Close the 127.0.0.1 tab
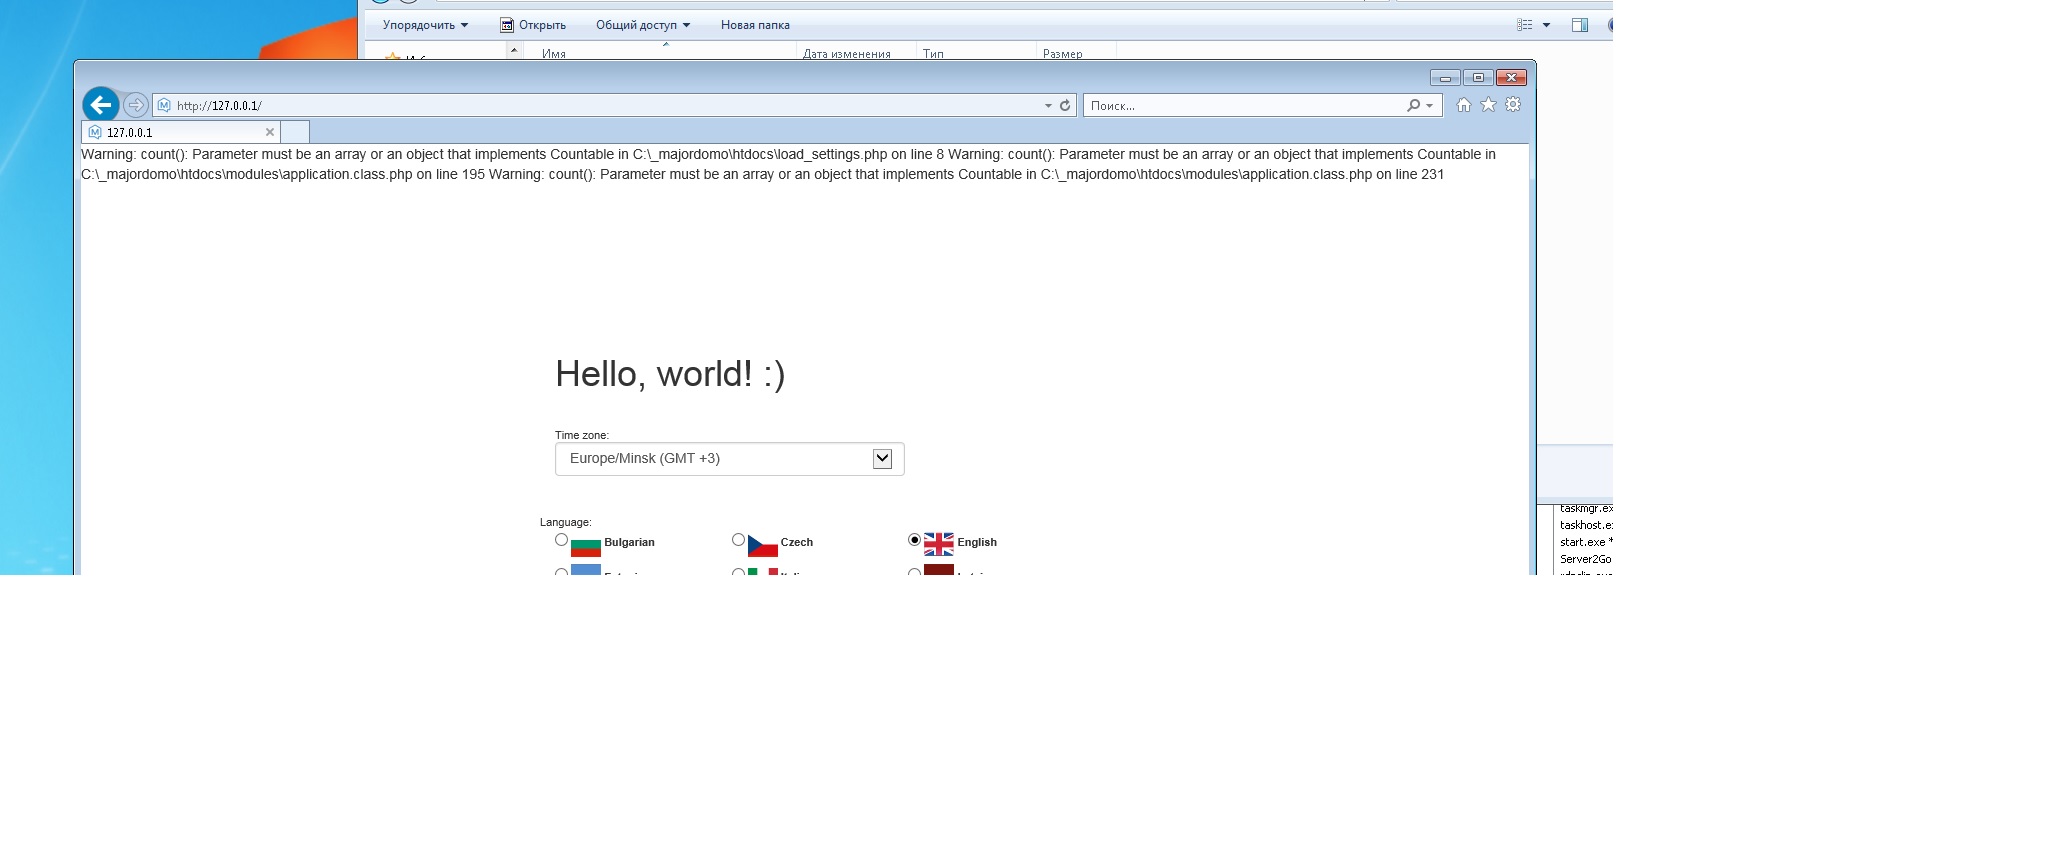Screen dimensions: 2064x864 pos(270,132)
